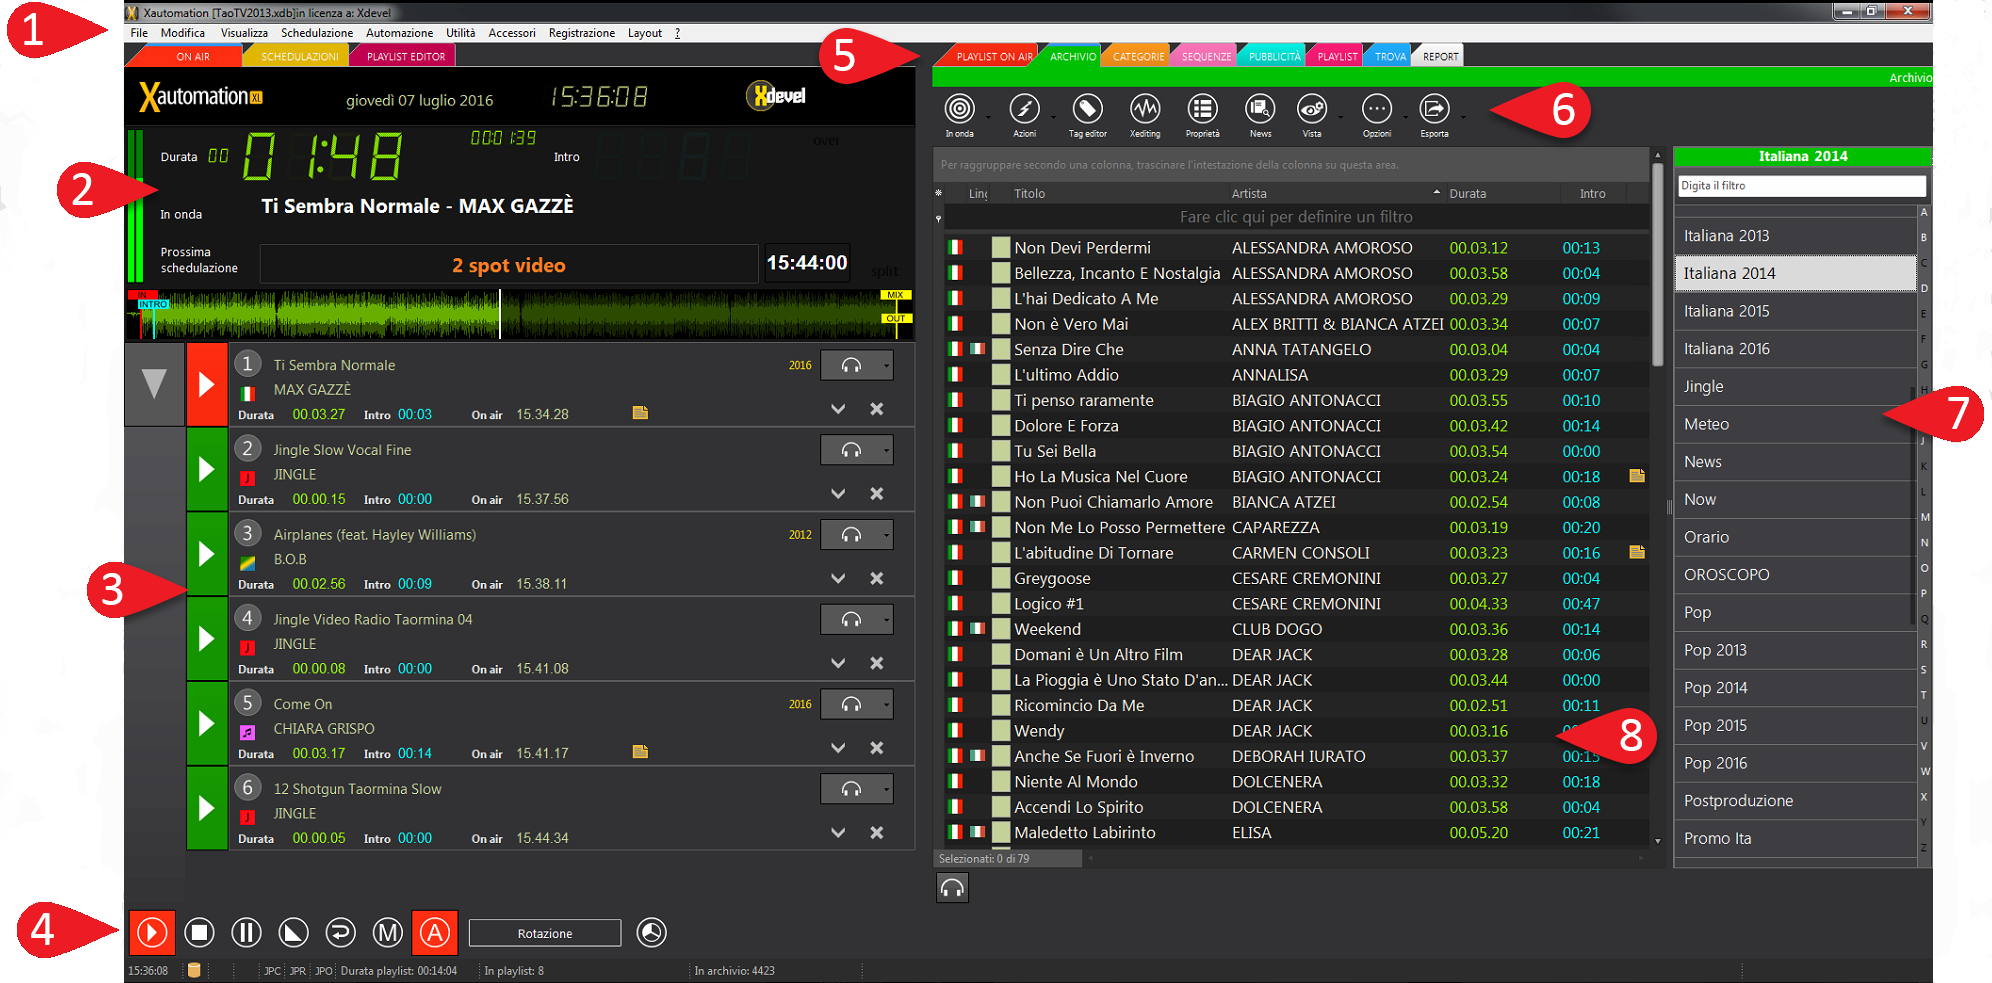Remove Come On from playlist with X
Viewport: 1992px width, 983px height.
click(x=877, y=748)
